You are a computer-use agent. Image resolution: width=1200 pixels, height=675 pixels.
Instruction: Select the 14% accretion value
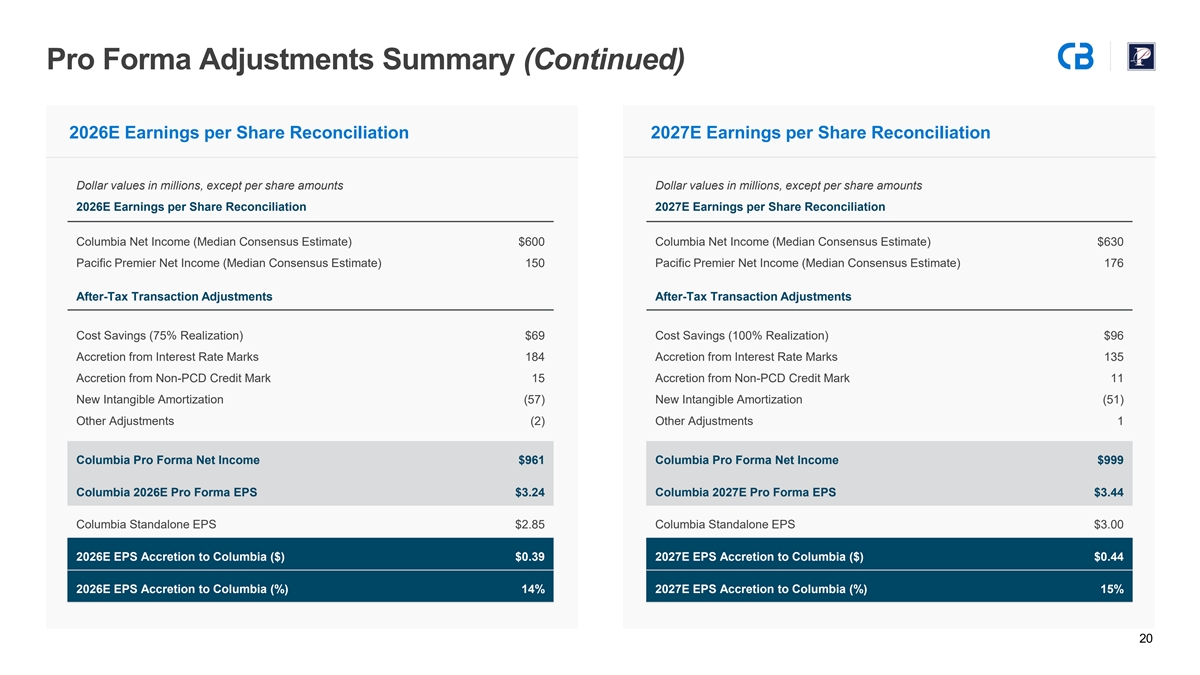tap(533, 589)
